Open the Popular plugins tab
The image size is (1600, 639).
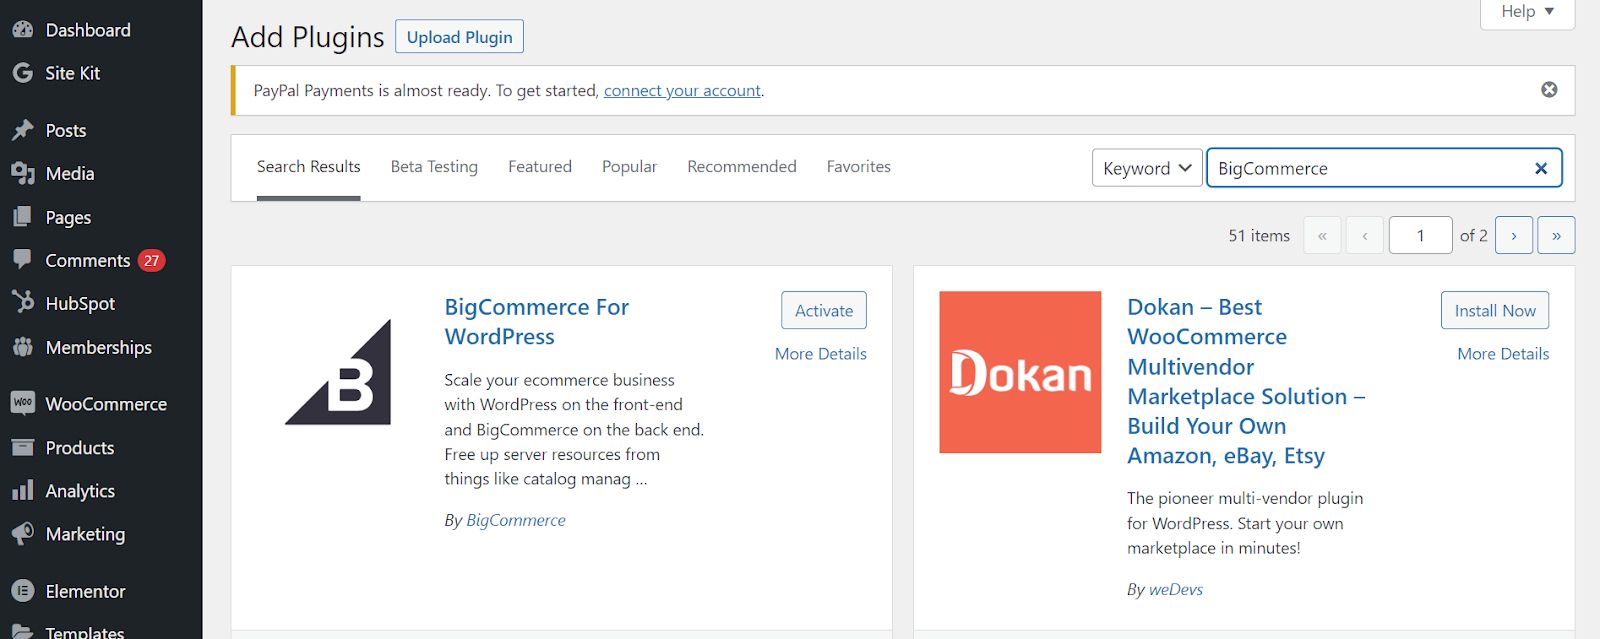click(629, 167)
